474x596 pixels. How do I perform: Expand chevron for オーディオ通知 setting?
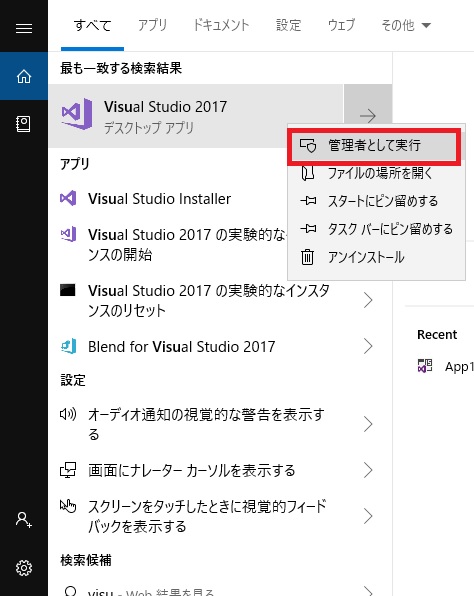[x=368, y=424]
